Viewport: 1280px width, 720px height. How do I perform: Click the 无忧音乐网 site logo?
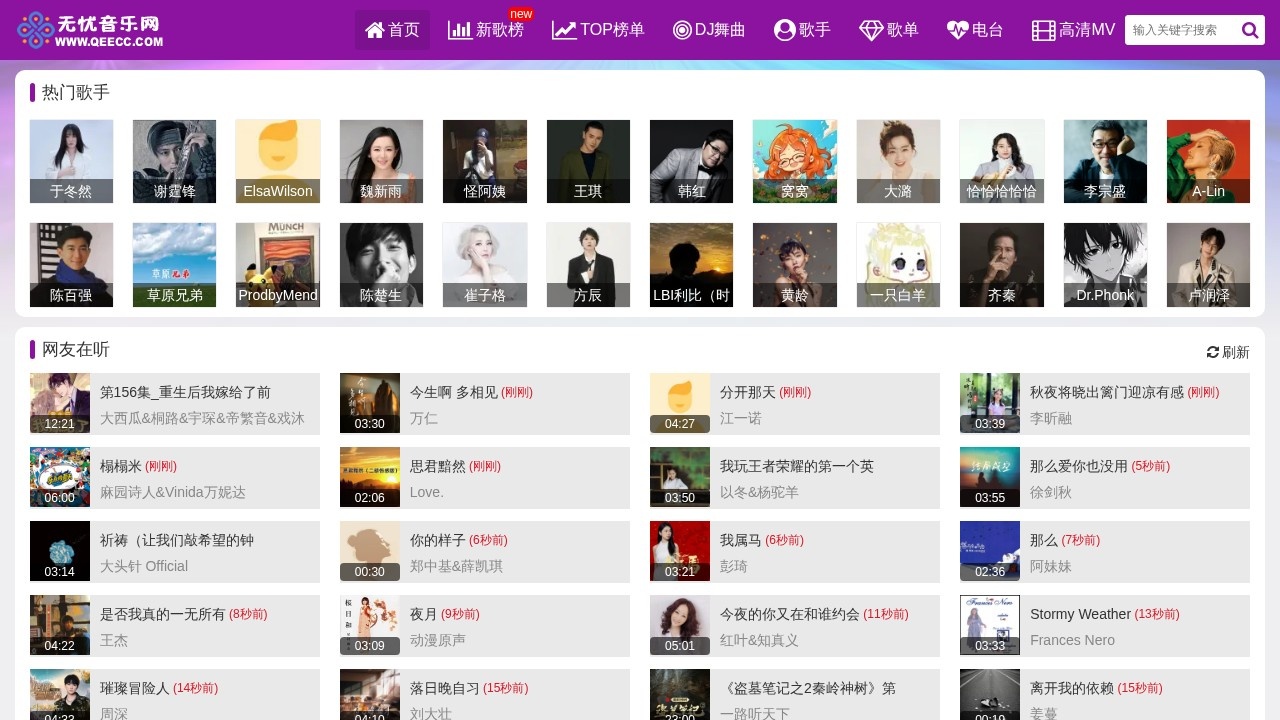click(x=90, y=30)
